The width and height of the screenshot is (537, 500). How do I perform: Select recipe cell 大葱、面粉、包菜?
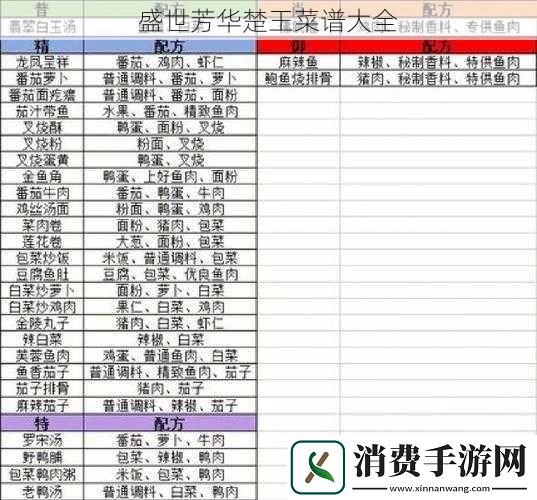pos(170,242)
